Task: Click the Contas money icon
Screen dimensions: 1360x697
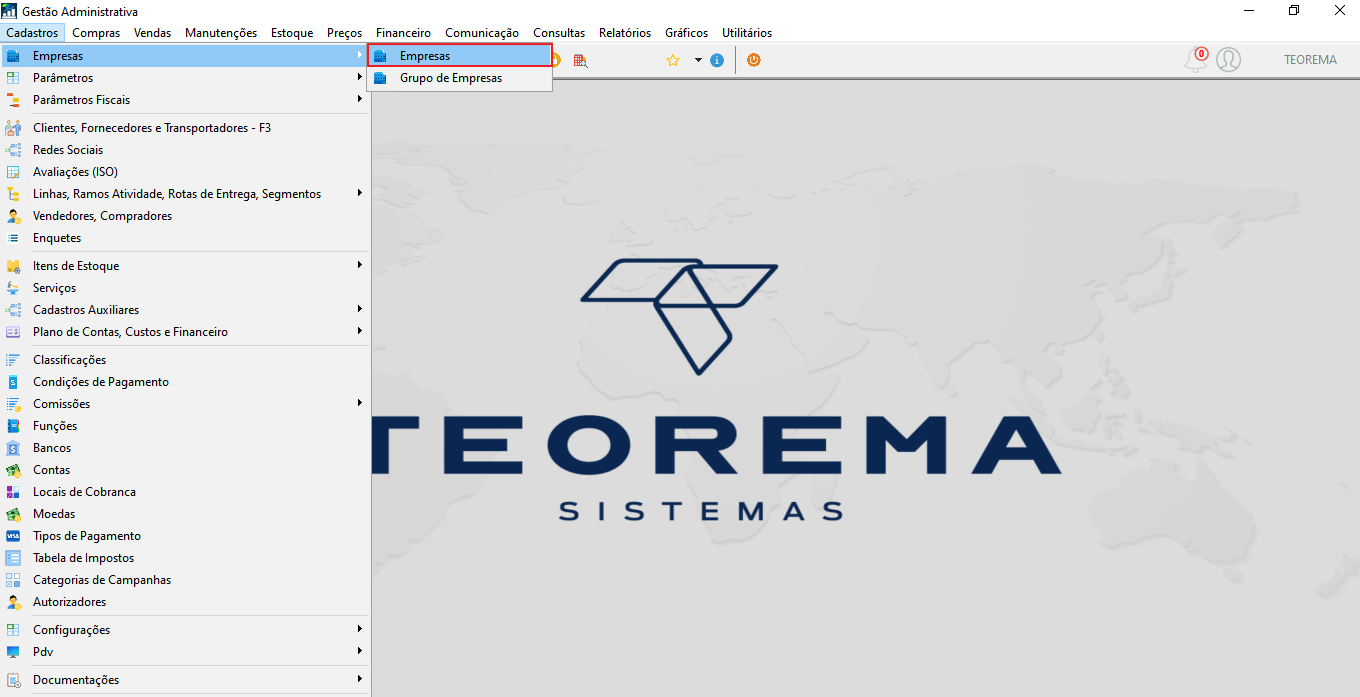Action: click(13, 470)
